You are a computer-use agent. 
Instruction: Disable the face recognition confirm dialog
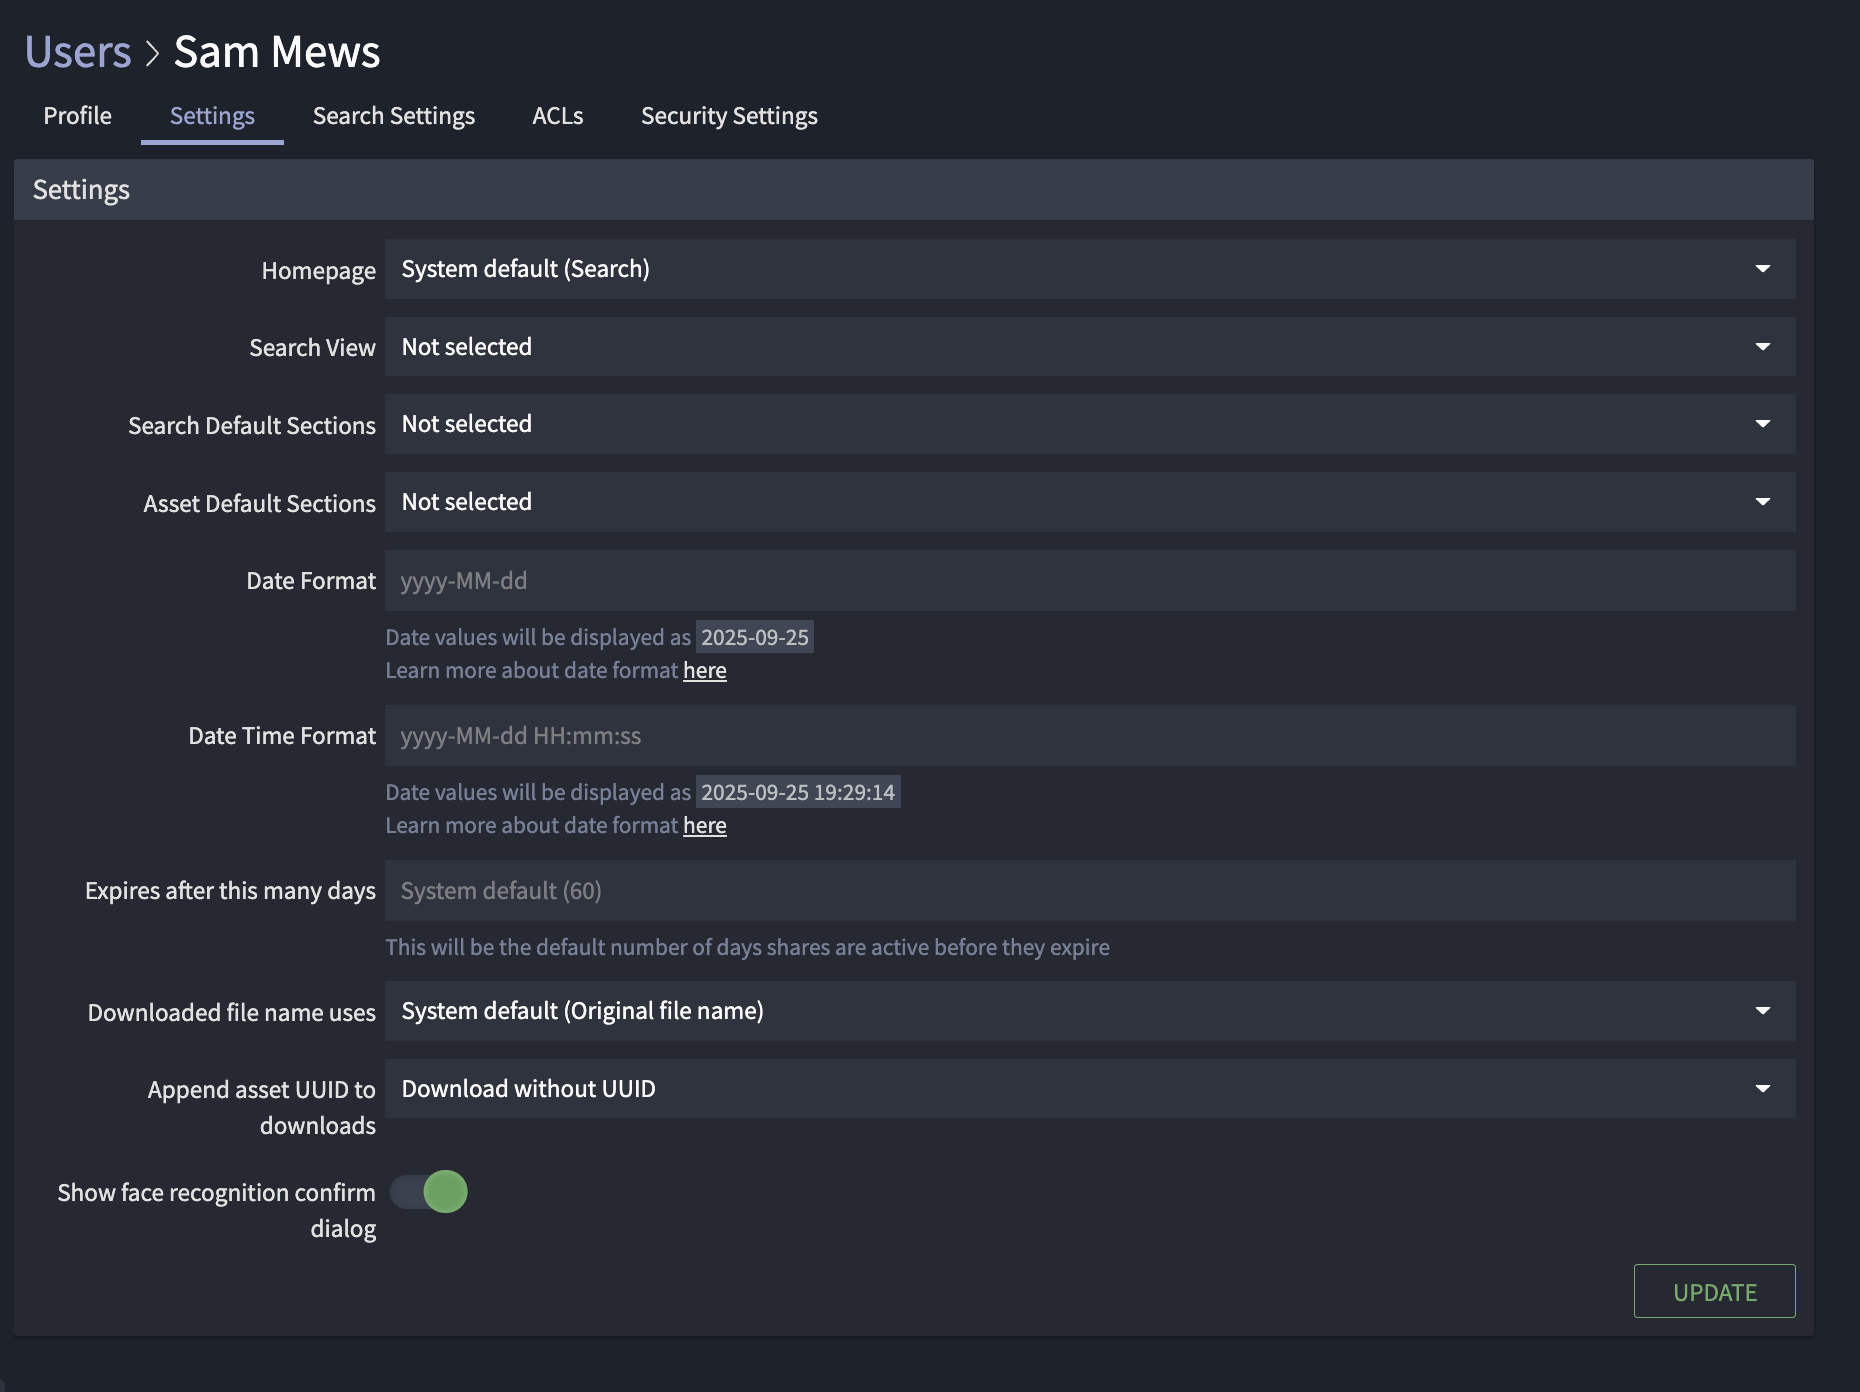428,1191
